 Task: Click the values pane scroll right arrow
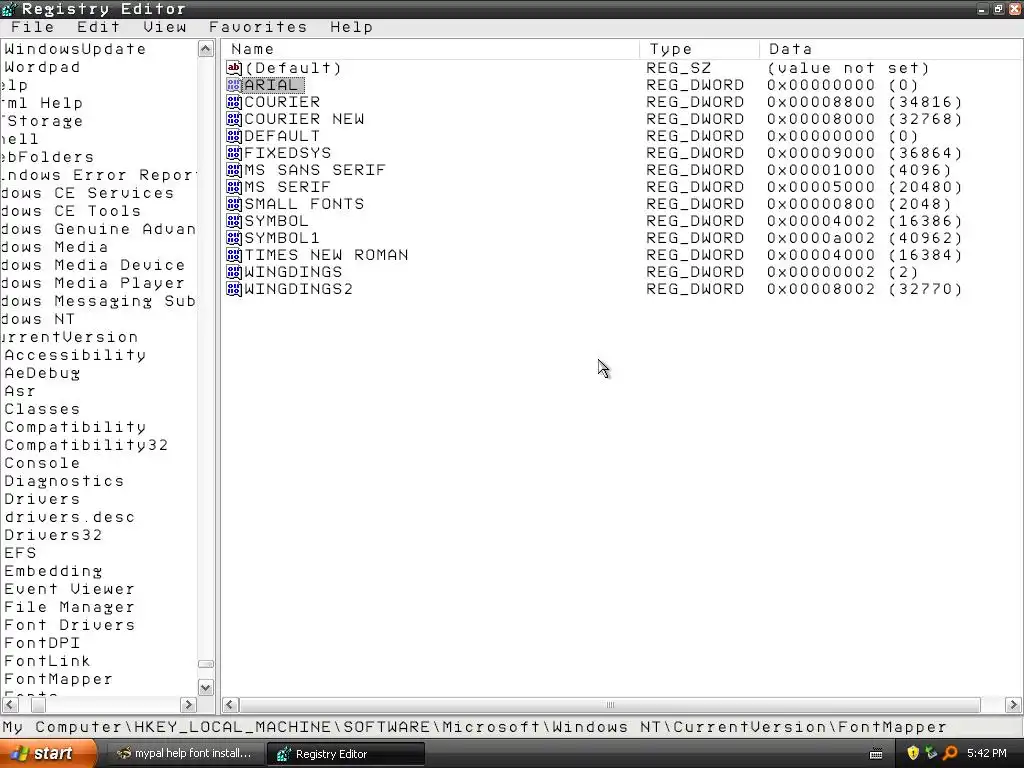(x=1013, y=705)
